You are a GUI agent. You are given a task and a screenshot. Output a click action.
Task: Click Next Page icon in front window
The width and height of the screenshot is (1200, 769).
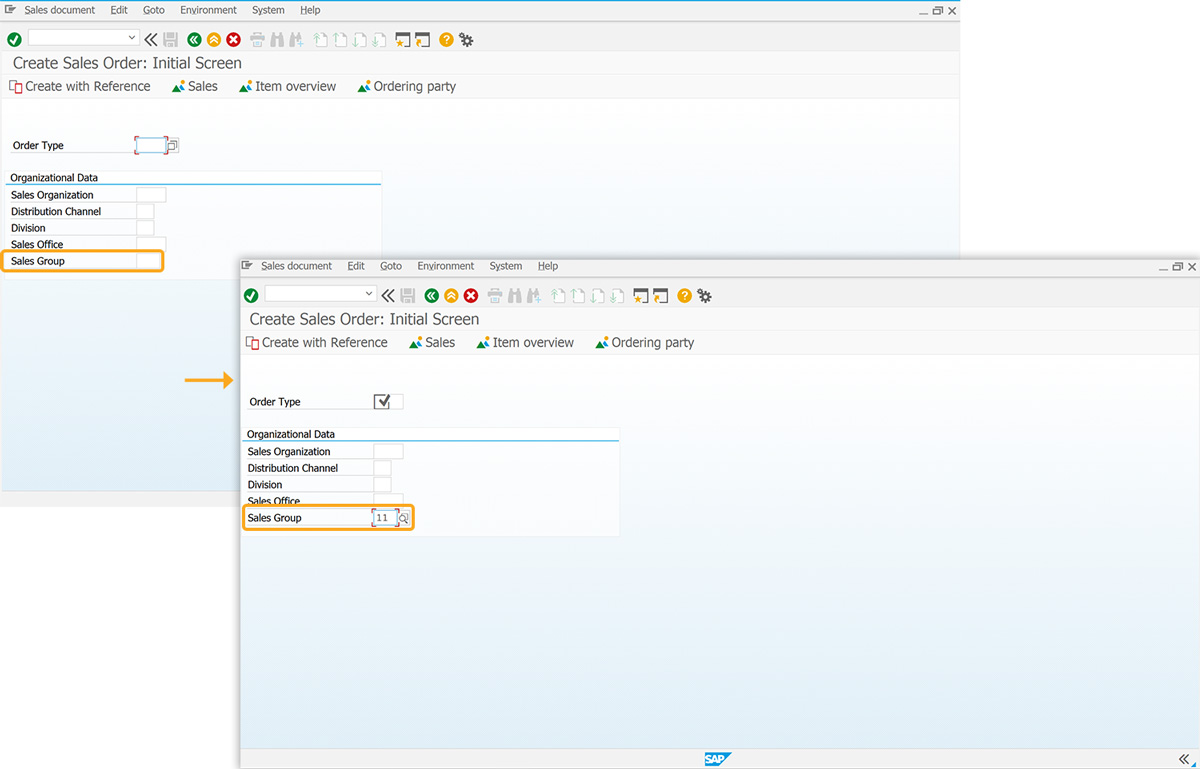click(596, 296)
